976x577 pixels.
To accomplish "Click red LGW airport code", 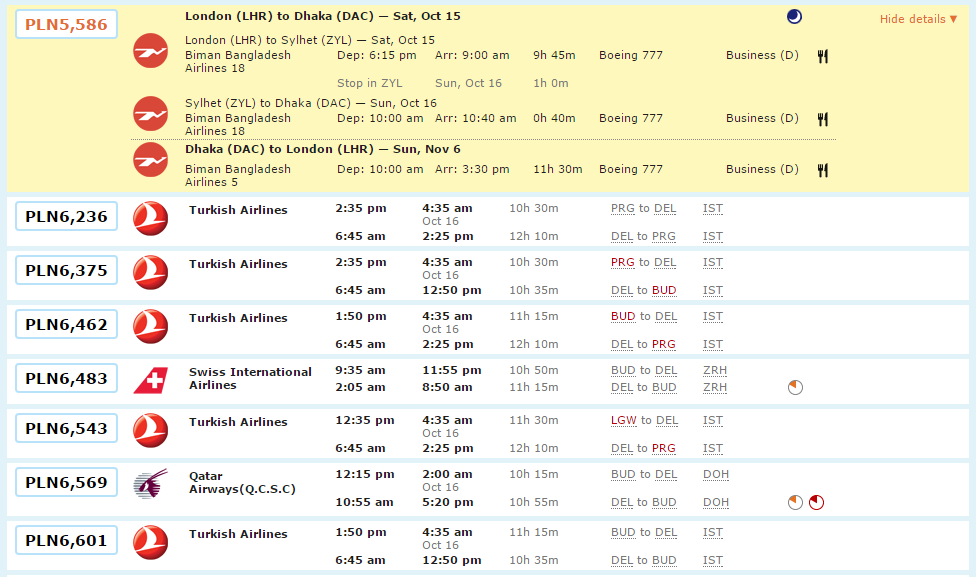I will [x=624, y=421].
